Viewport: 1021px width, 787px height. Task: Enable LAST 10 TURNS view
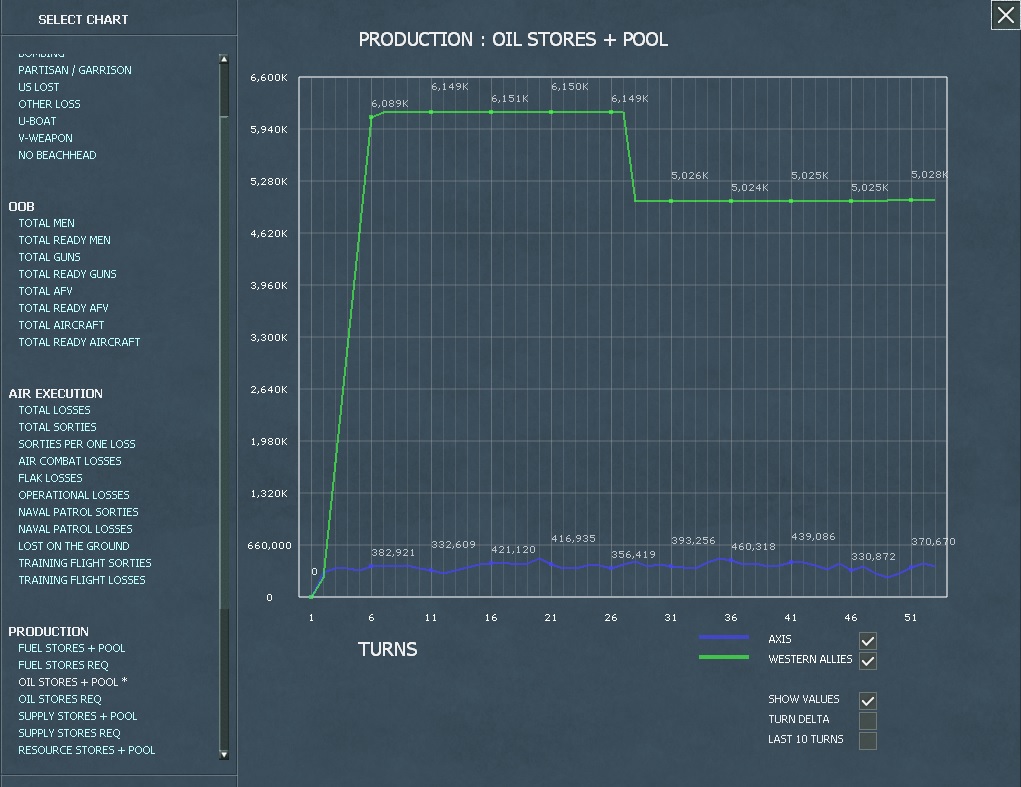(867, 740)
